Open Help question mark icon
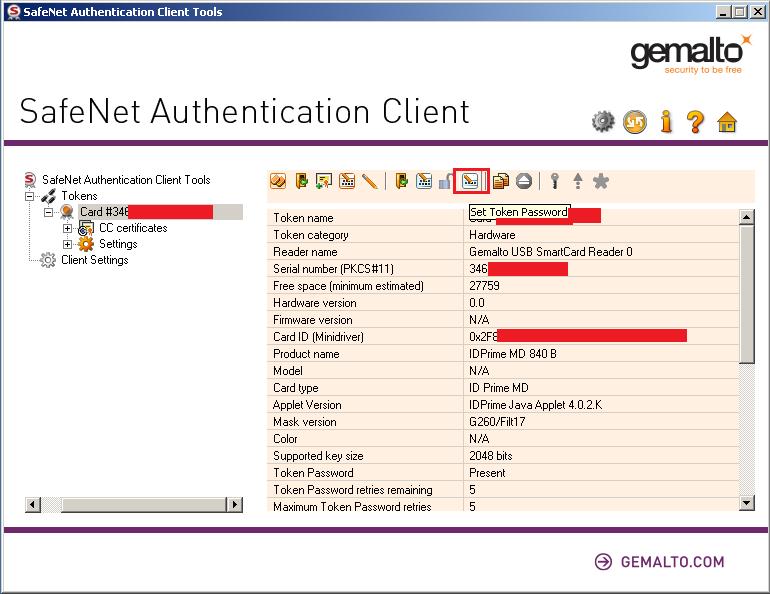770x594 pixels. [695, 122]
